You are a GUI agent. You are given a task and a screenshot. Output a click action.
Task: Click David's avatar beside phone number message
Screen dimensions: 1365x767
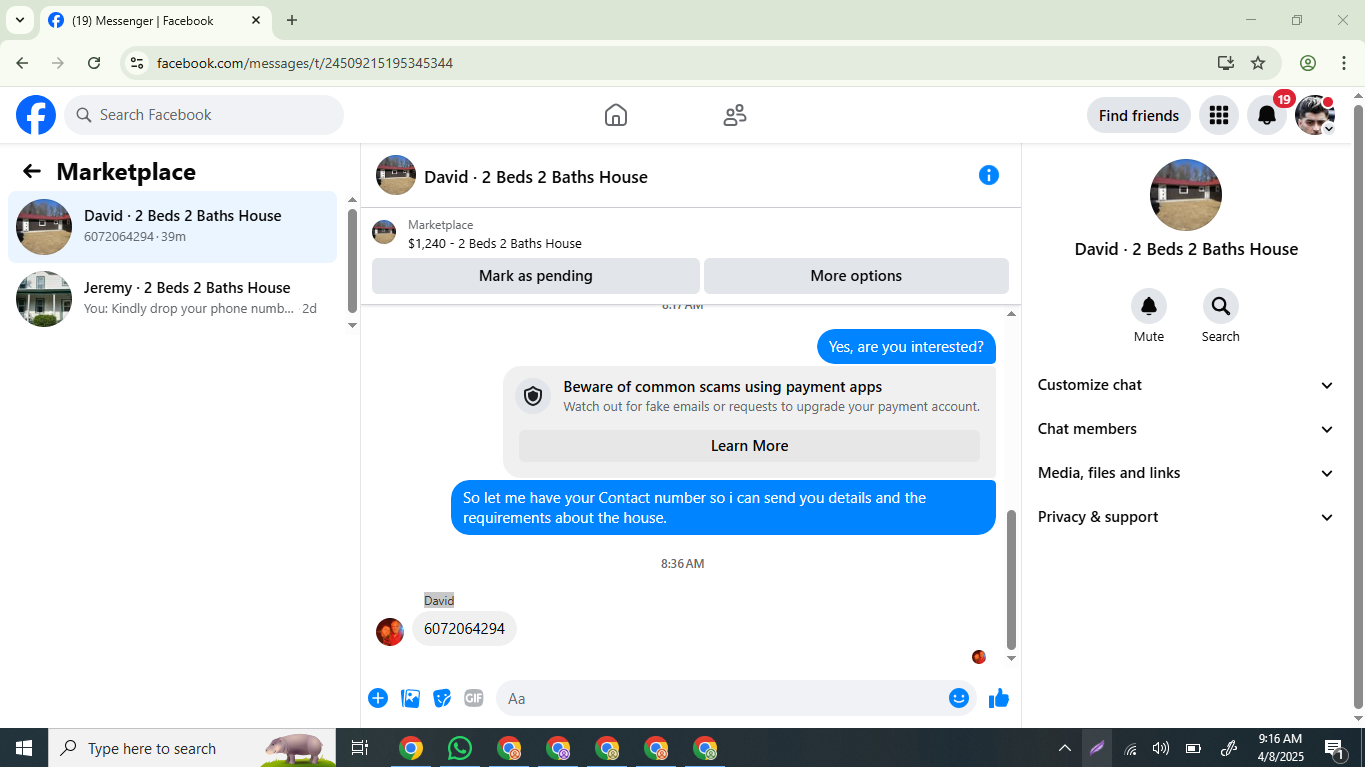coord(390,631)
